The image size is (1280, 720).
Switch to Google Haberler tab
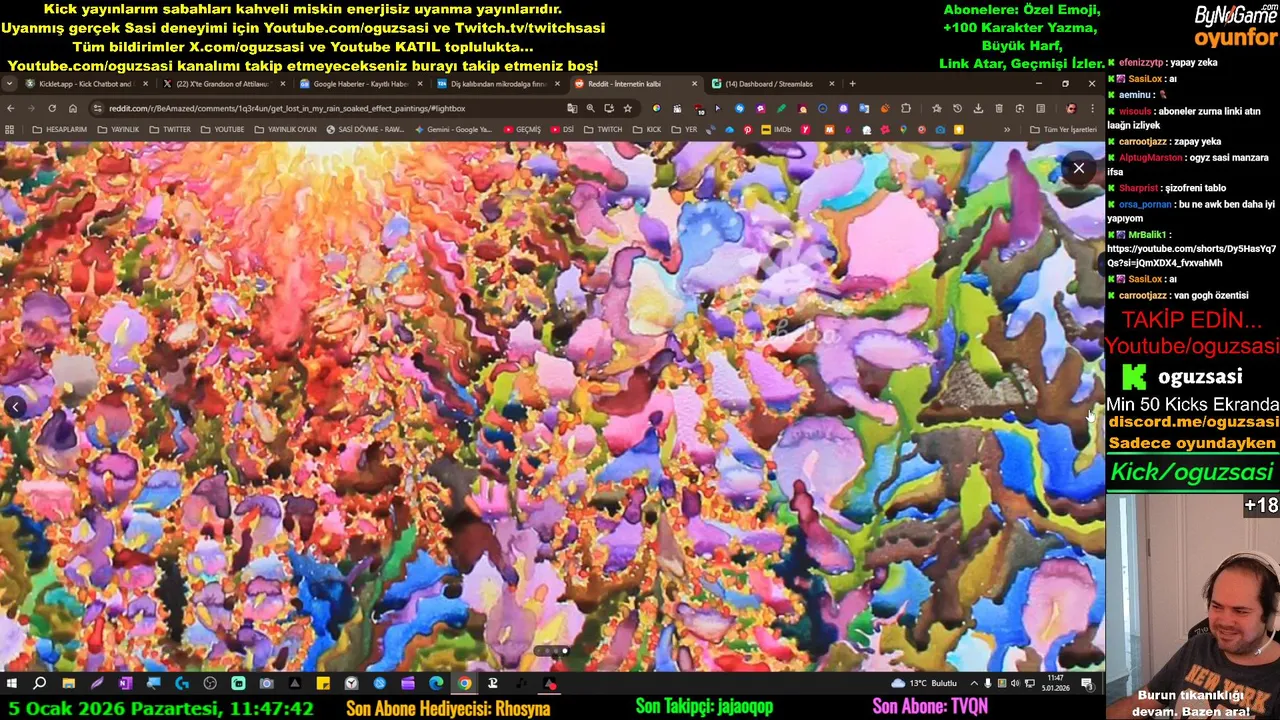(361, 84)
